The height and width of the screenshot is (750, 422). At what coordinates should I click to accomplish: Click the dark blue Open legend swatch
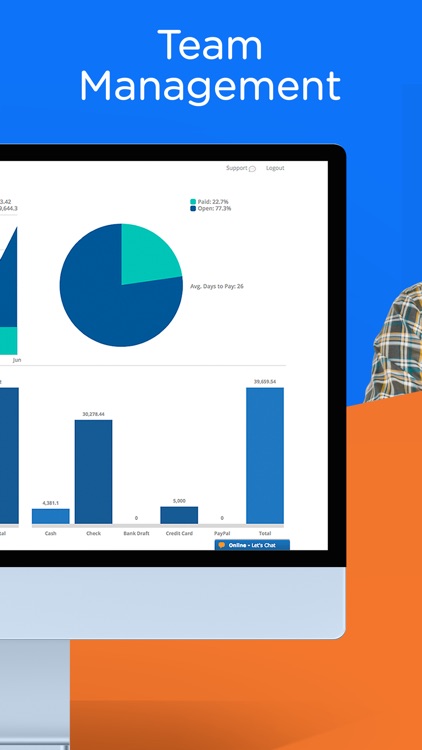193,209
